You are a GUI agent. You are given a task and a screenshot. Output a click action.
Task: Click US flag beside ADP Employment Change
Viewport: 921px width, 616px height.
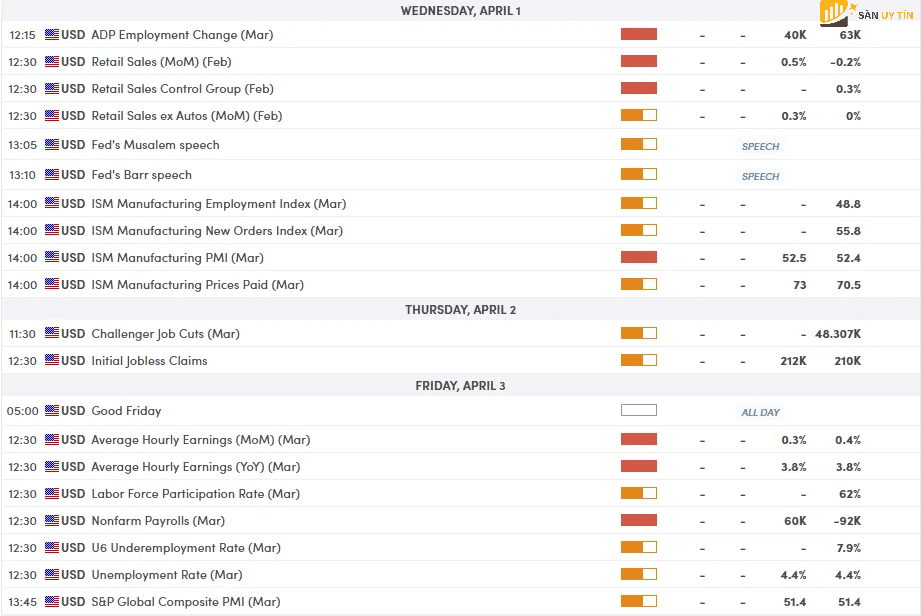click(x=52, y=35)
